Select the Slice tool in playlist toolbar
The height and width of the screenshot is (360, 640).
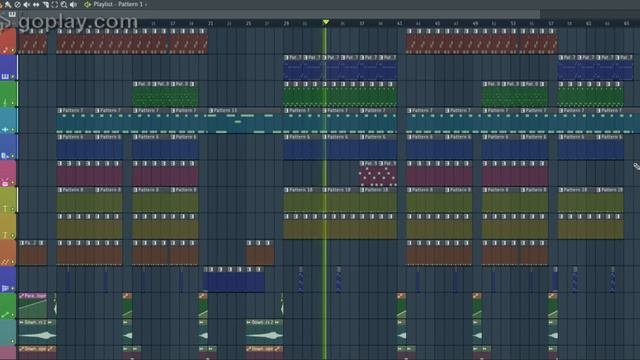tap(45, 4)
